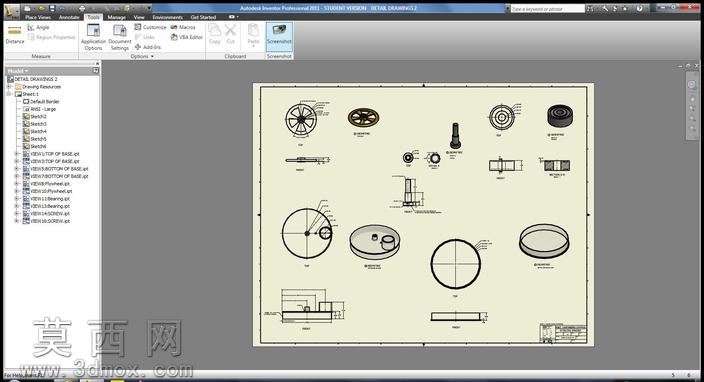
Task: Click the New document icon in quick access
Action: pyautogui.click(x=28, y=9)
